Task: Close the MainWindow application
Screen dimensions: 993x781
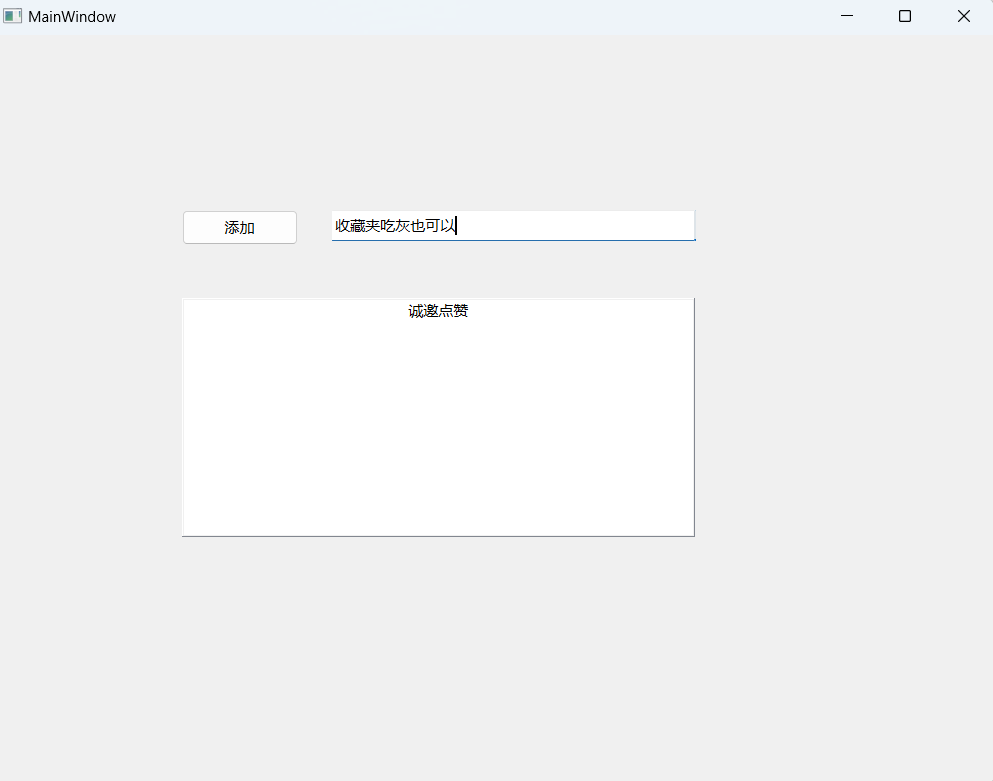Action: (x=962, y=16)
